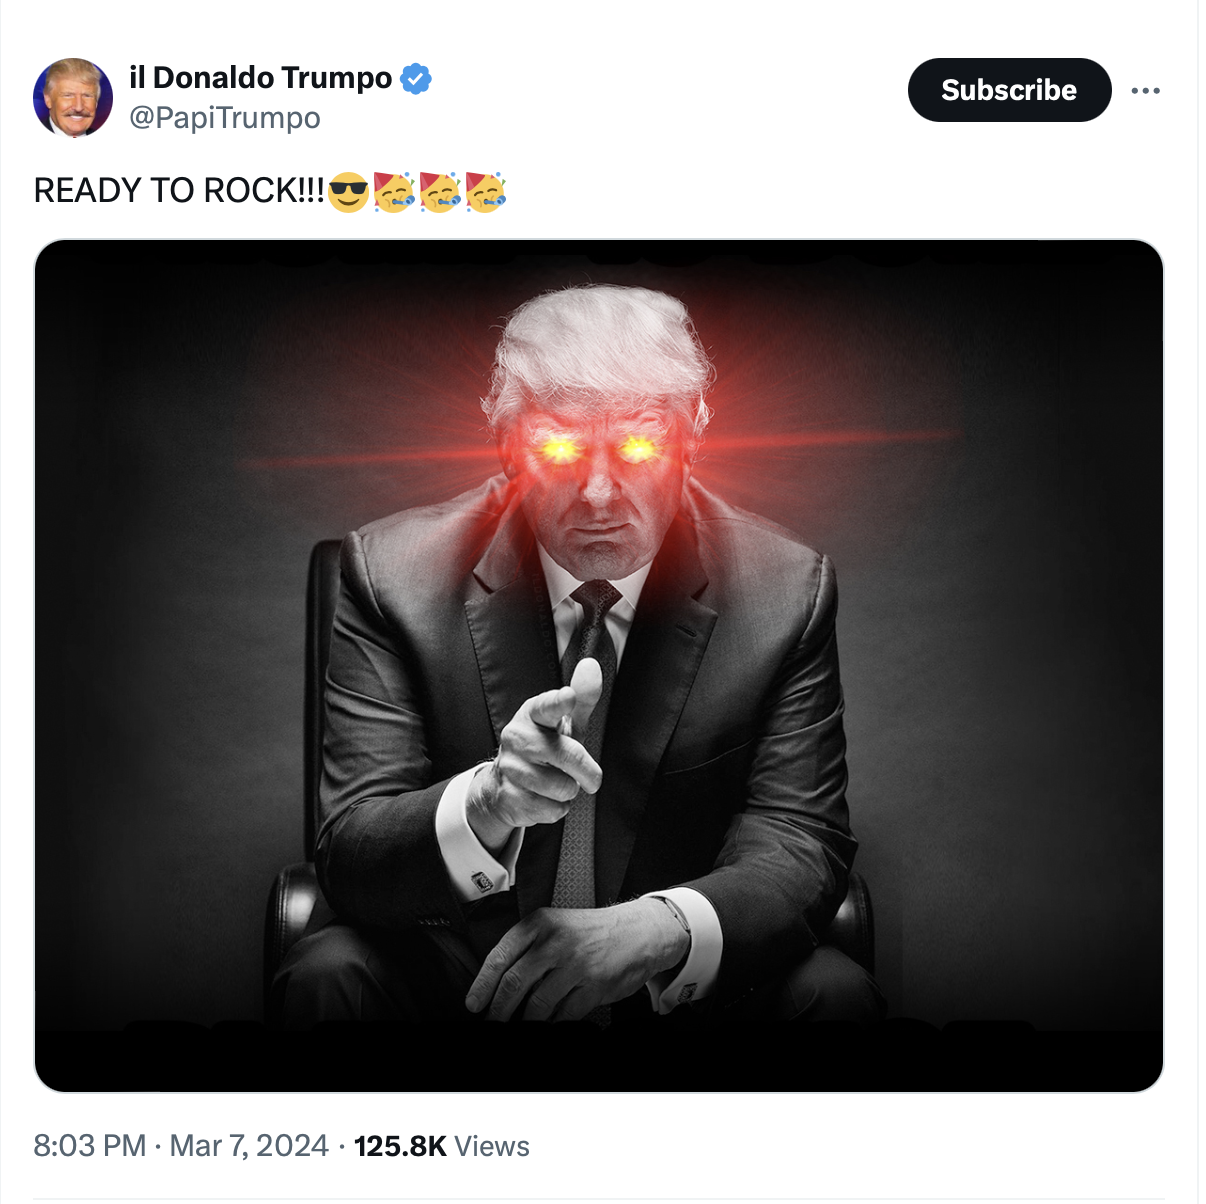Click the Mar 7, 2024 date
The image size is (1206, 1204).
point(249,1145)
